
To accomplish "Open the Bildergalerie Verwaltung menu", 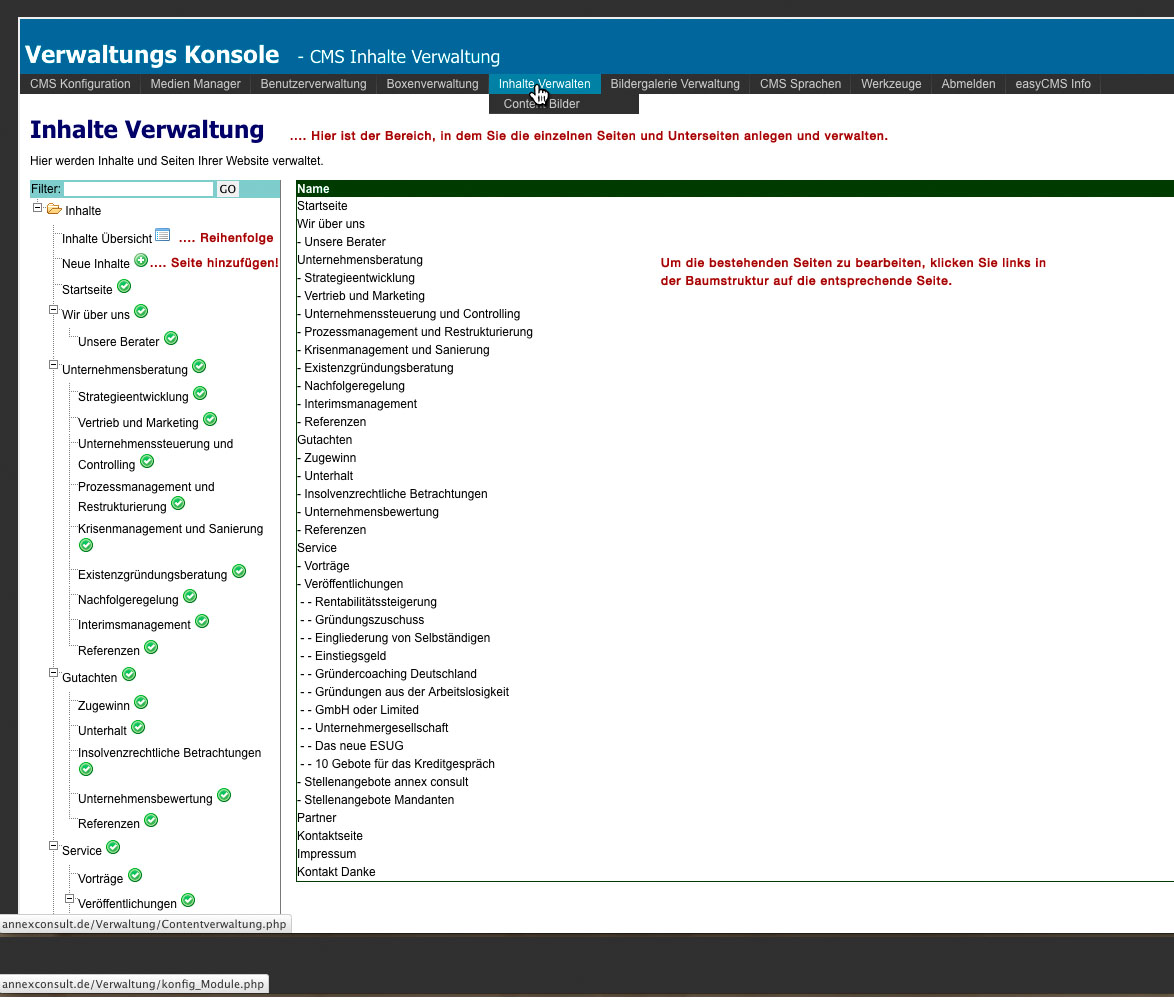I will click(675, 84).
